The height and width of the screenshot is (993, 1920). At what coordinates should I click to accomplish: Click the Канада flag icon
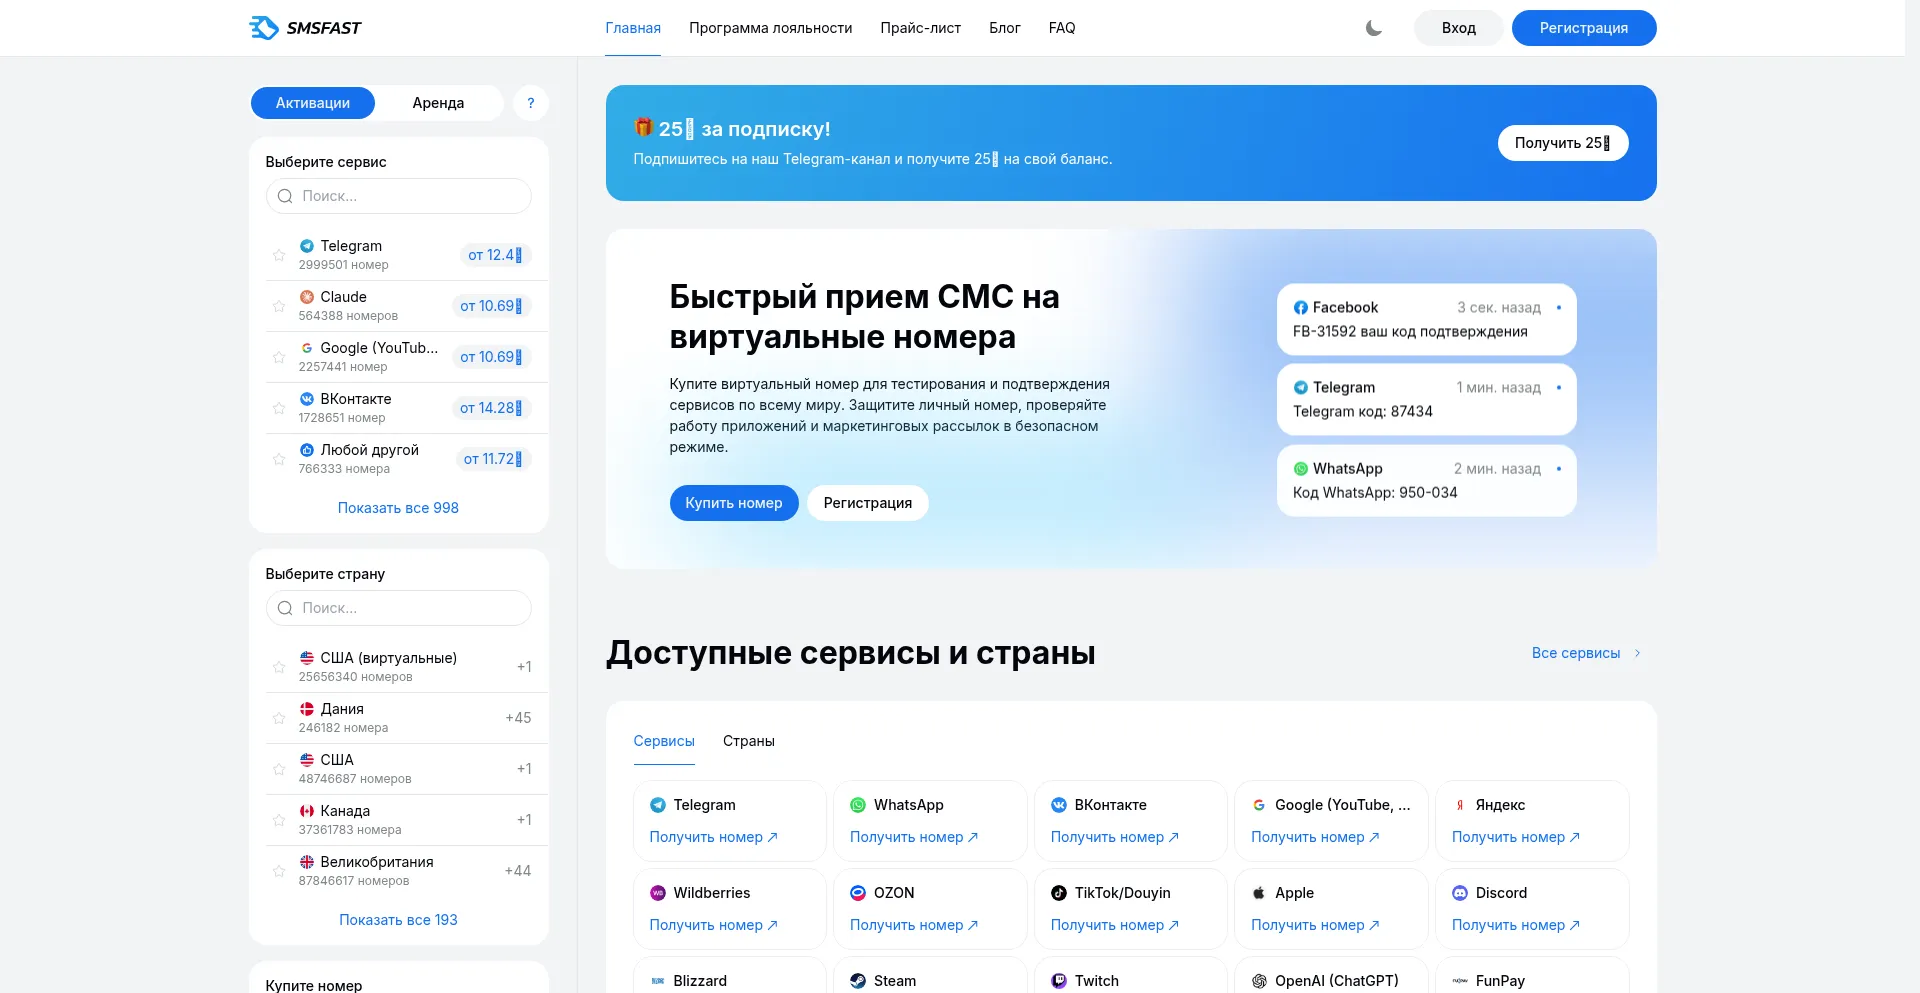(307, 811)
